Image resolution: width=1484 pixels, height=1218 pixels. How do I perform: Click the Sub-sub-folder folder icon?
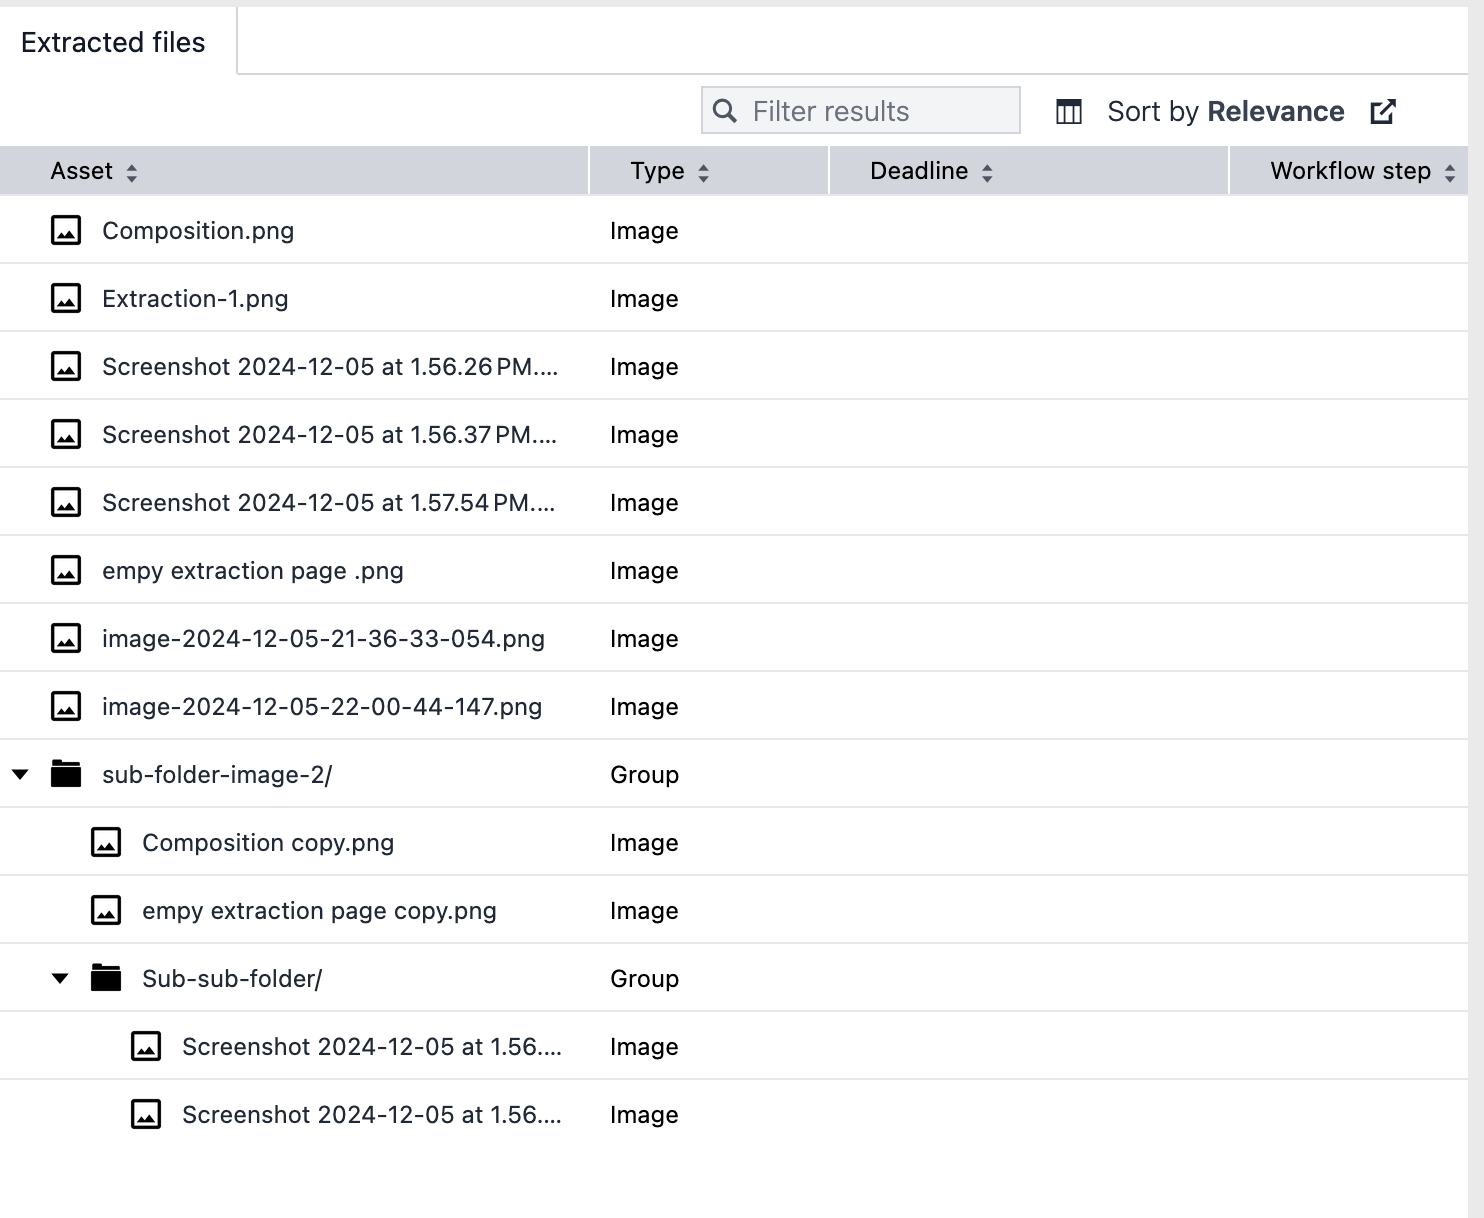click(107, 978)
